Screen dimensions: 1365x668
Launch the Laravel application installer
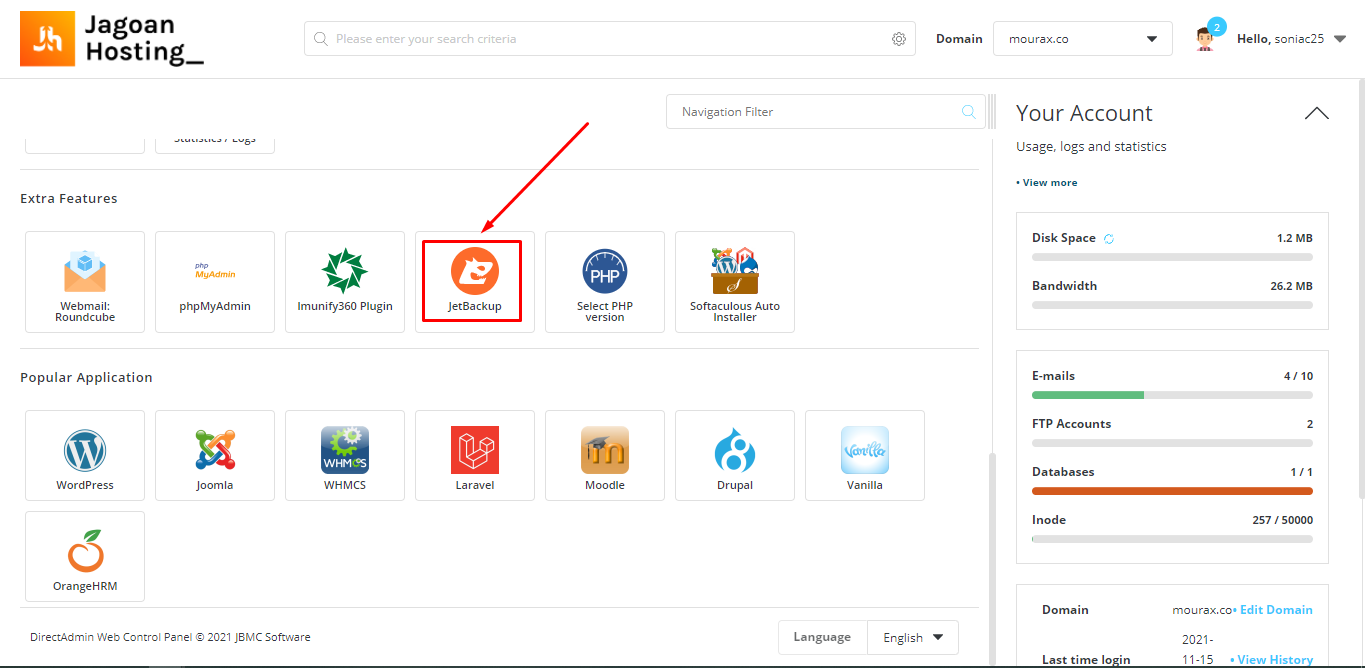(474, 456)
